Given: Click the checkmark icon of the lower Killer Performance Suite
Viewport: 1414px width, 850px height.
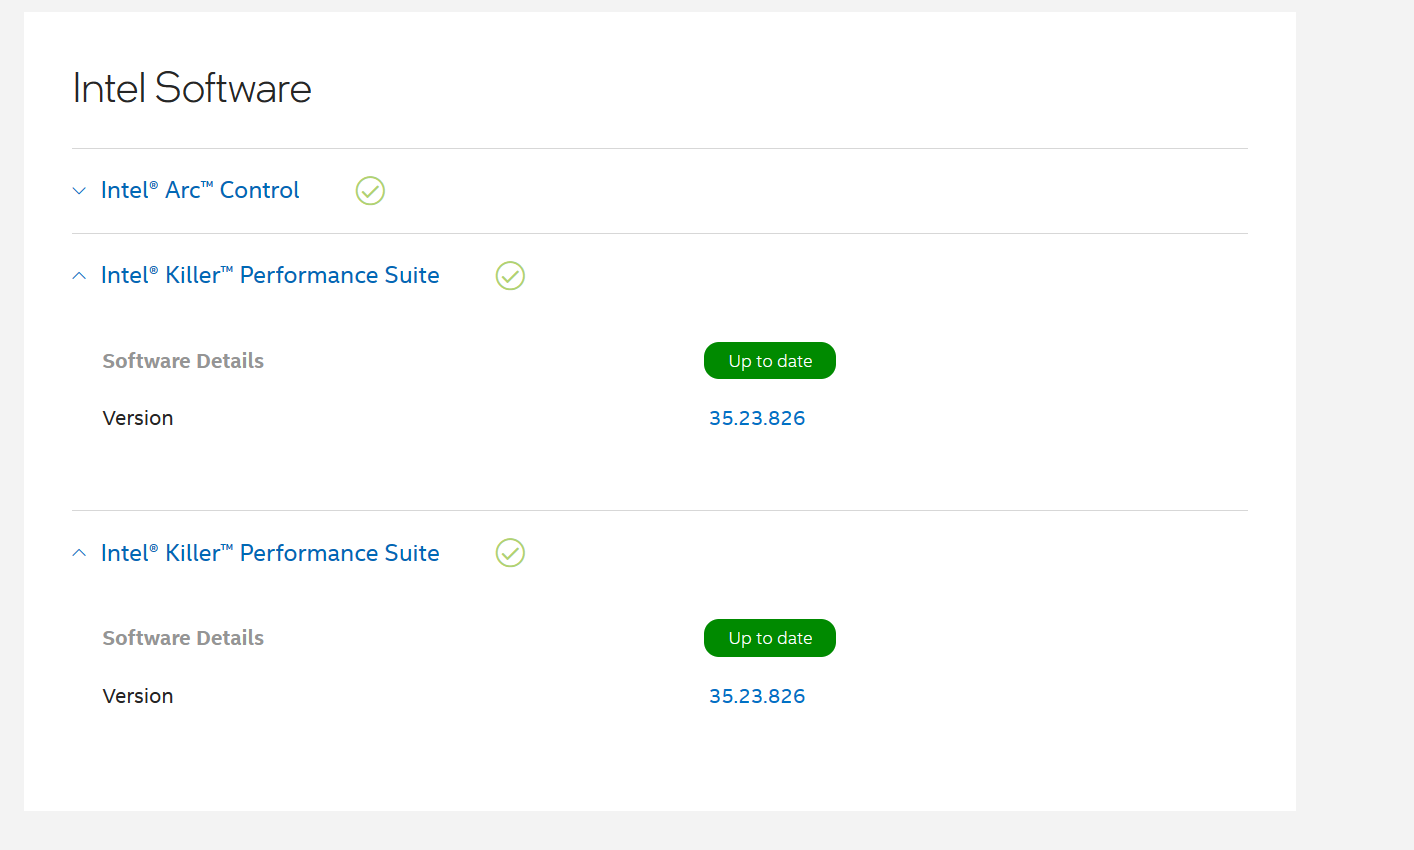Looking at the screenshot, I should click(x=510, y=553).
